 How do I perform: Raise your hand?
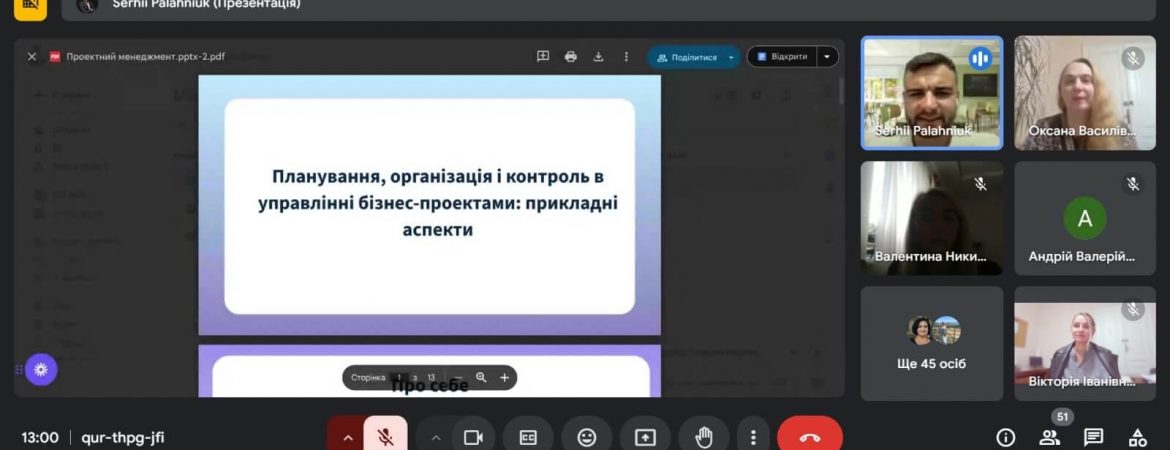click(704, 437)
